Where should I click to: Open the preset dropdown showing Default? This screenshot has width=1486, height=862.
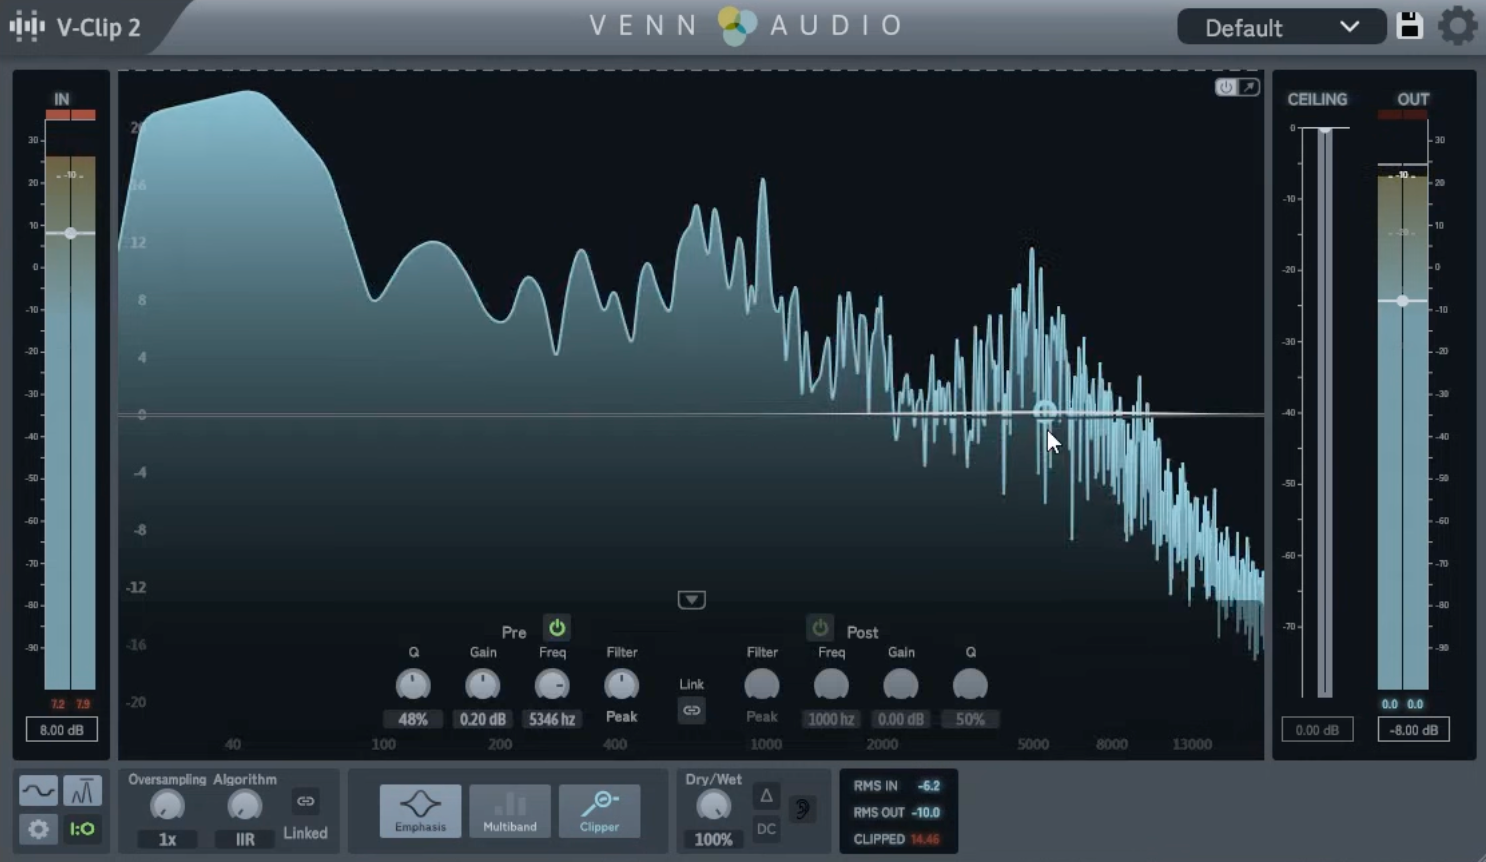tap(1281, 27)
